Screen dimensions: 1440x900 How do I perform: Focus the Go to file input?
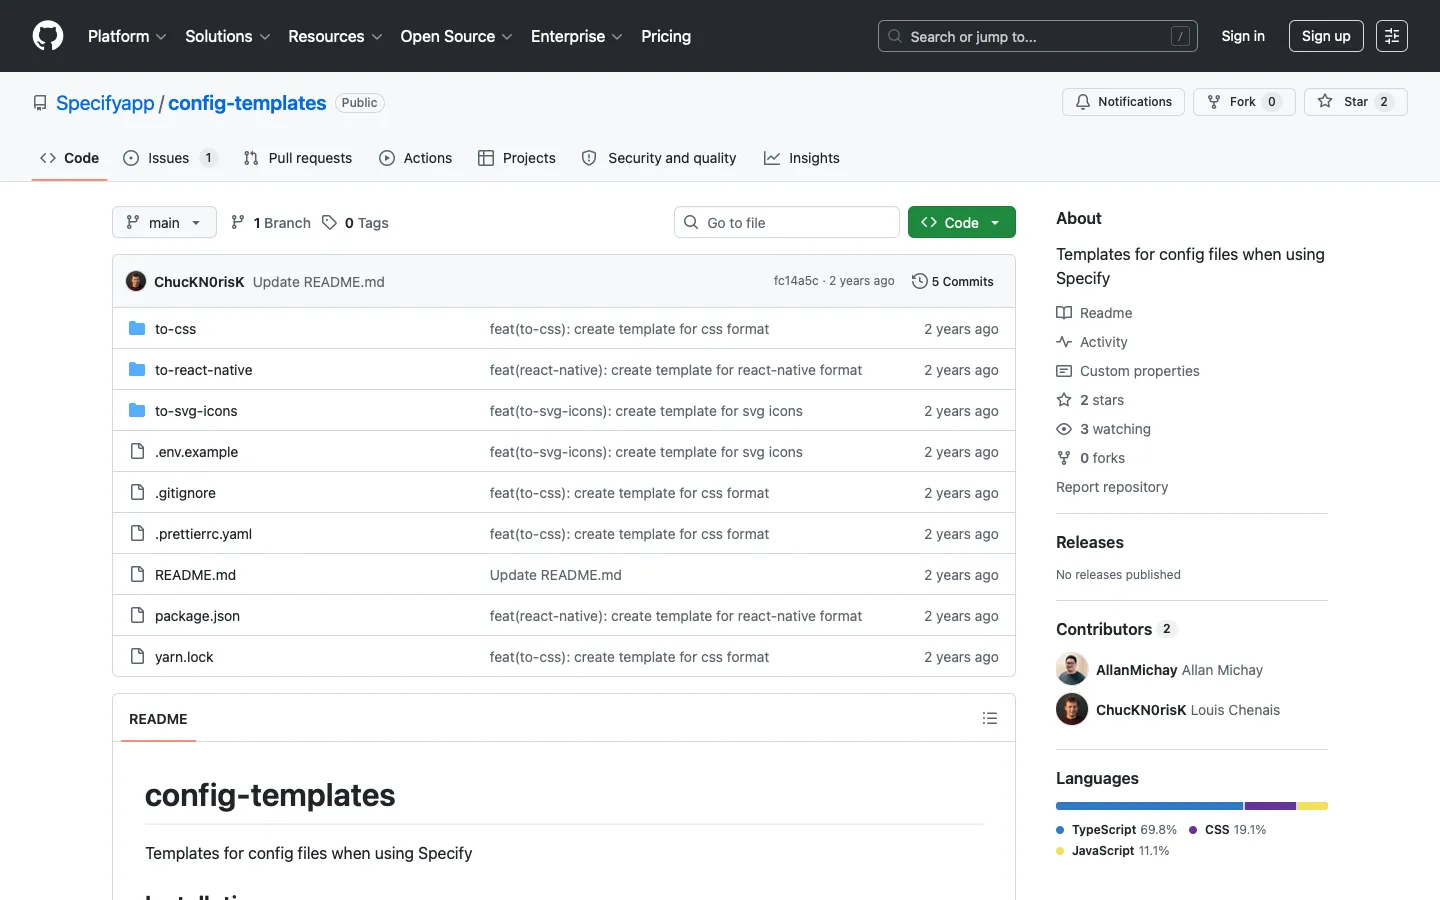coord(787,222)
